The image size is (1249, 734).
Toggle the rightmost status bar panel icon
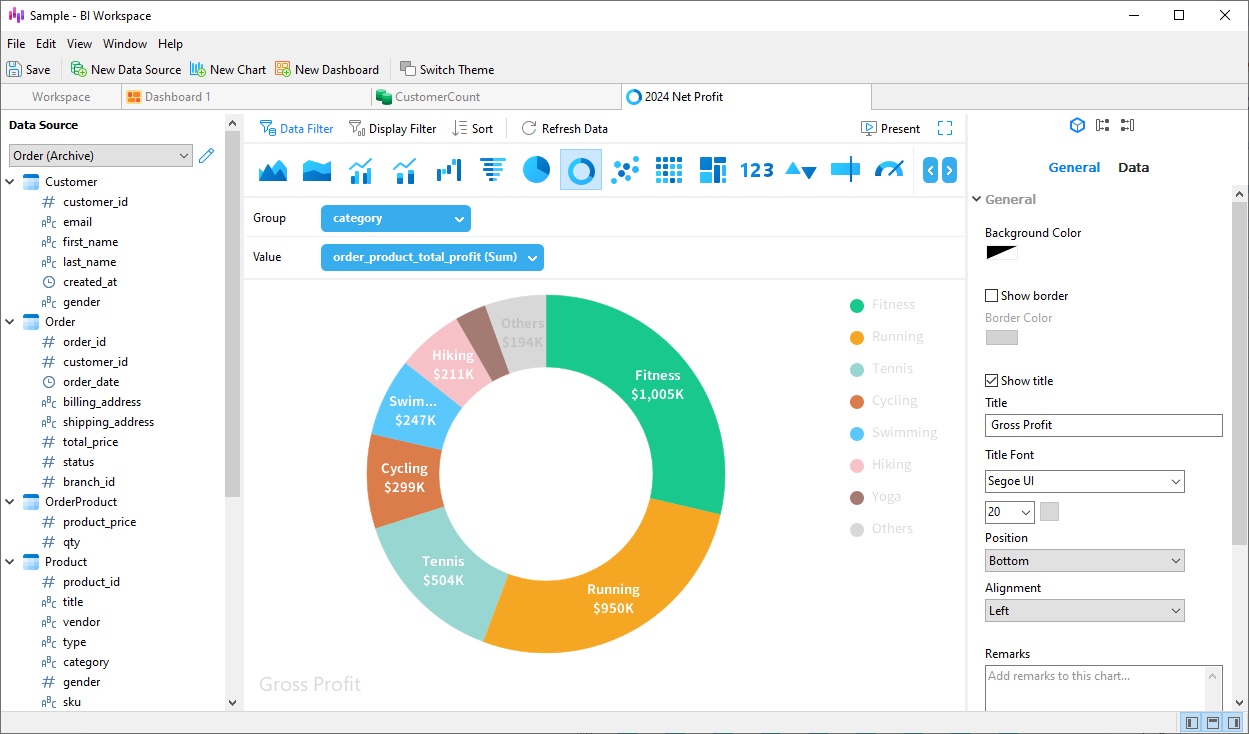(x=1233, y=723)
